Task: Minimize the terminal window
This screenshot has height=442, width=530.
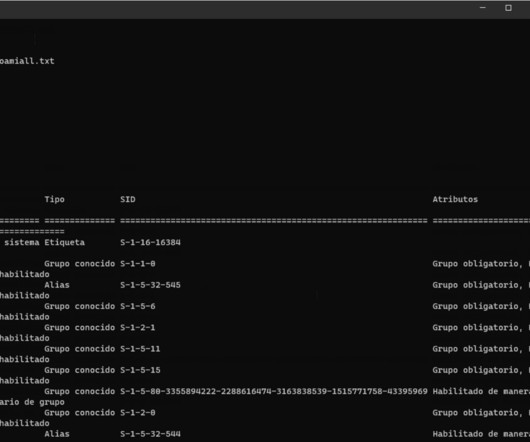Action: click(x=483, y=8)
